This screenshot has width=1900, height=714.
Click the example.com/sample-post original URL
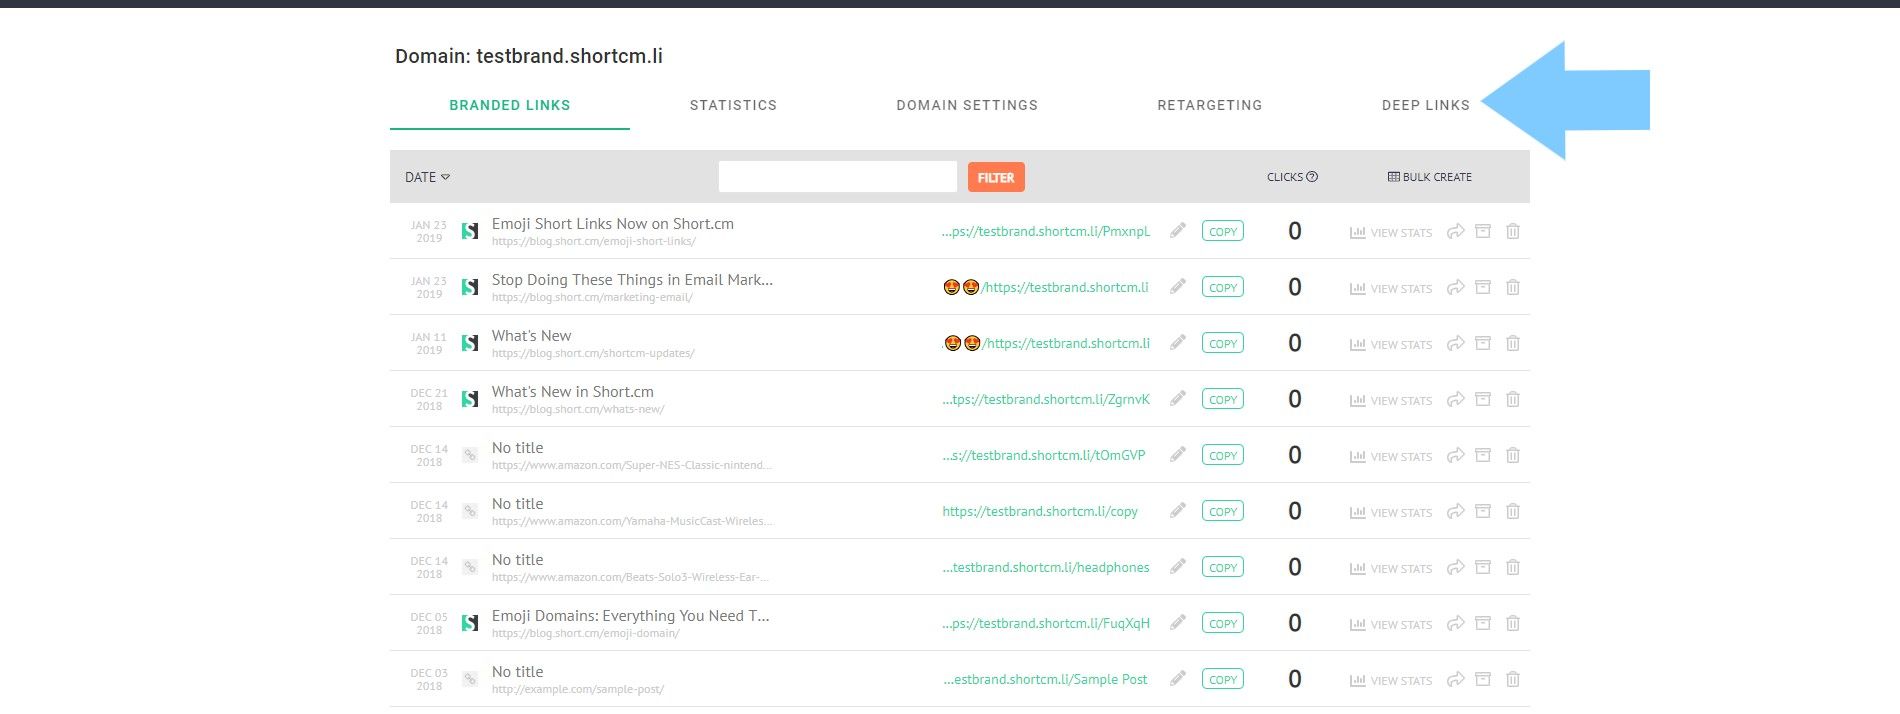[x=578, y=689]
